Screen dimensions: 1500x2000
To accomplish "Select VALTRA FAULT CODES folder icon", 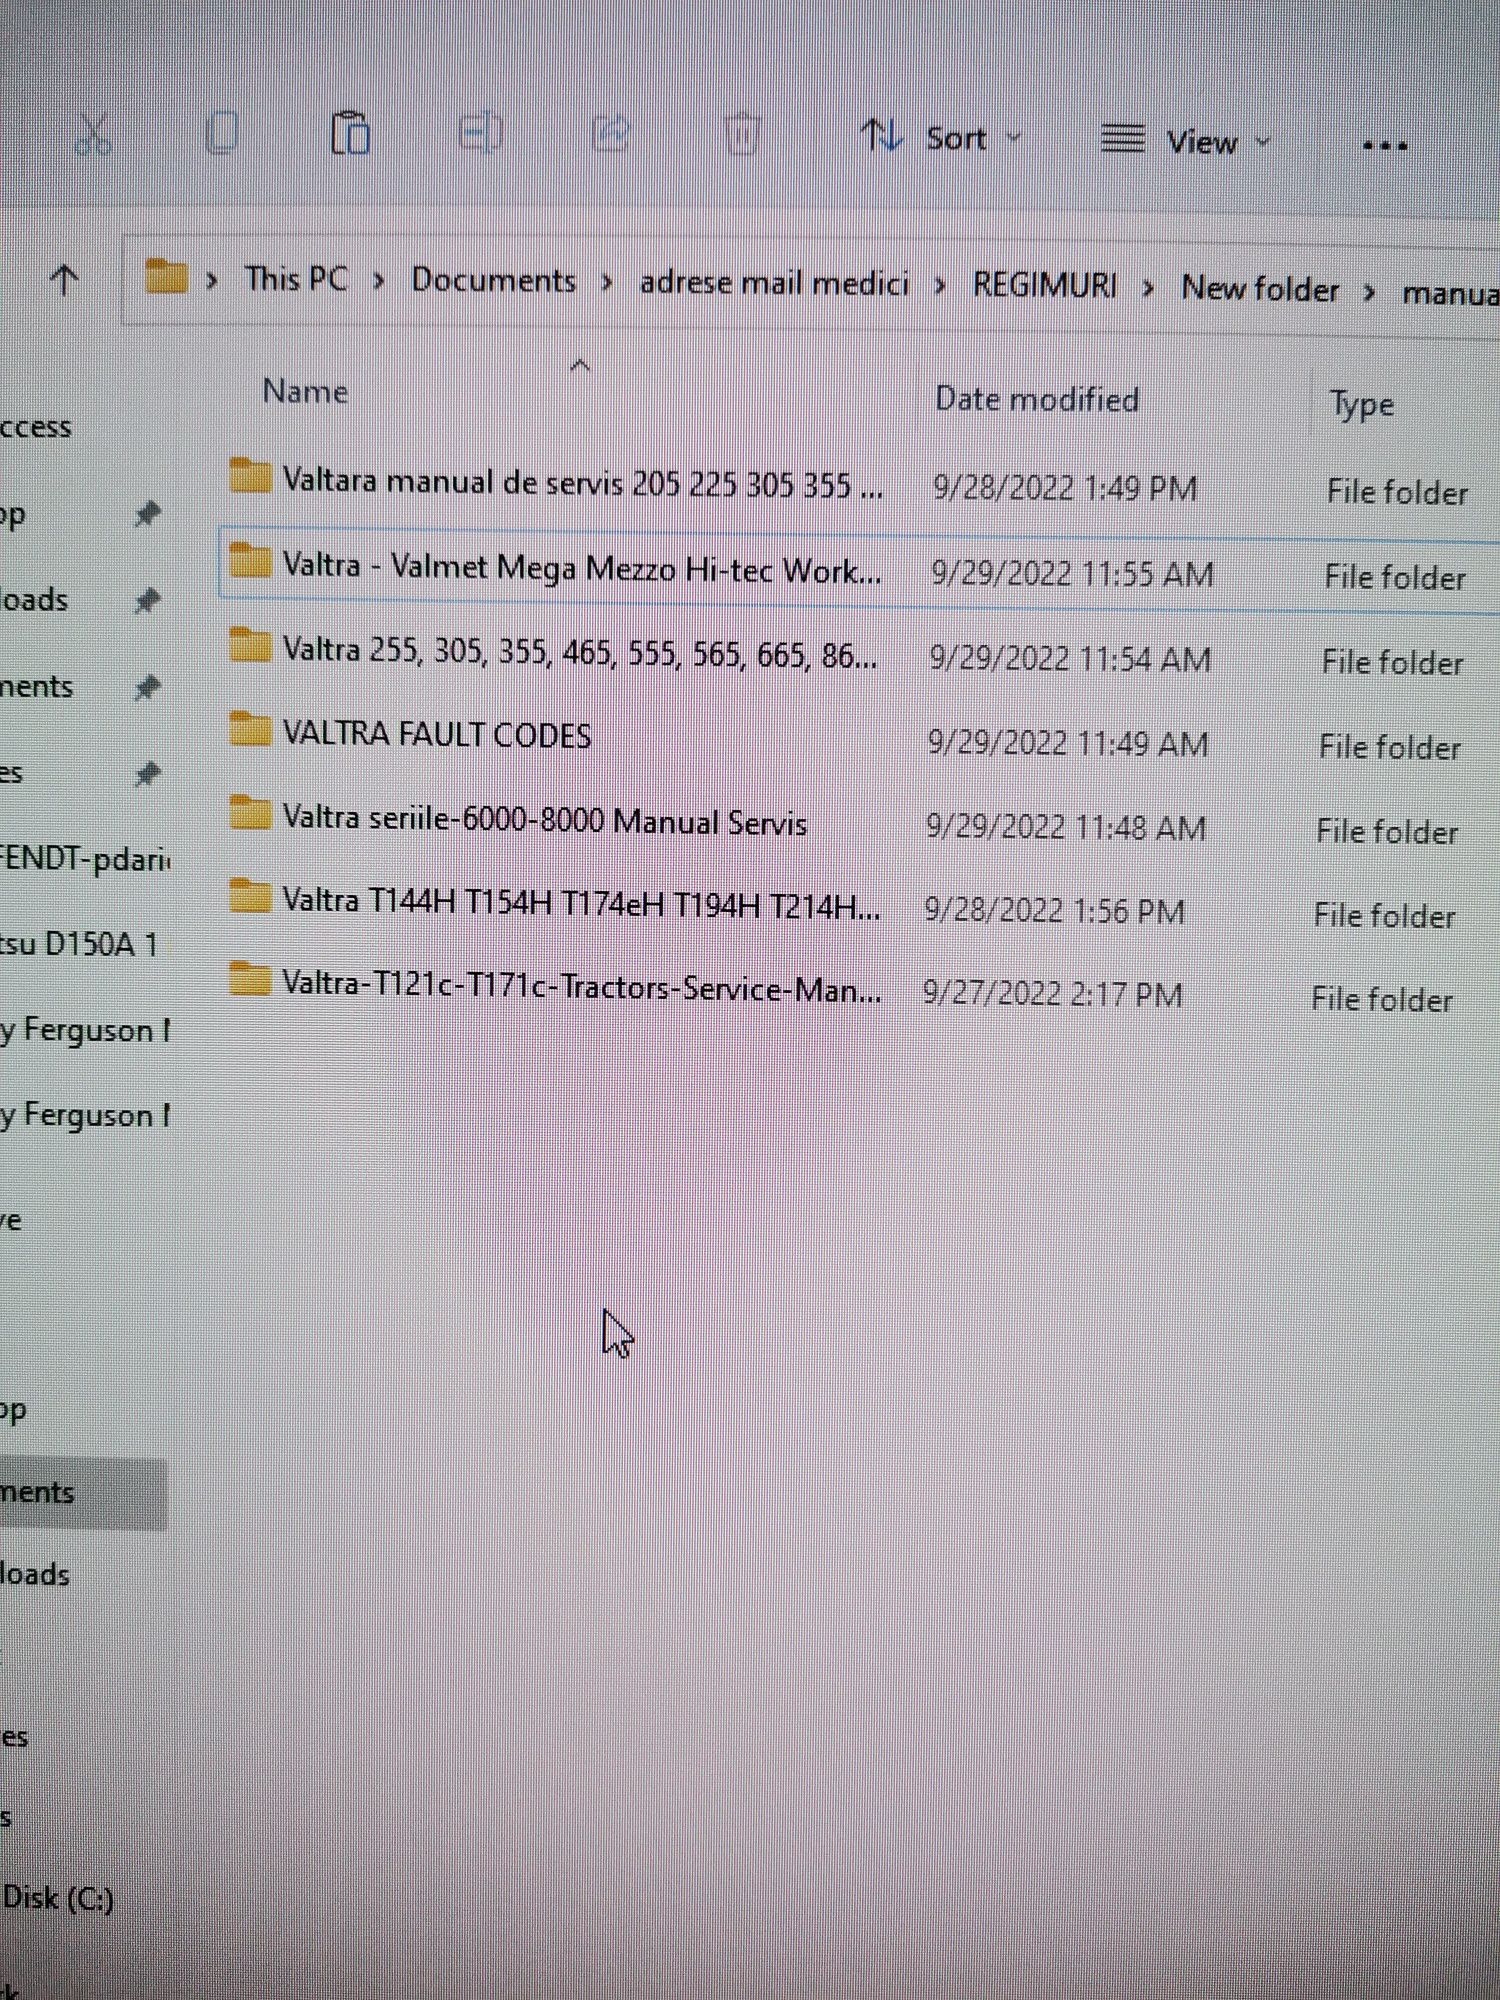I will [249, 729].
